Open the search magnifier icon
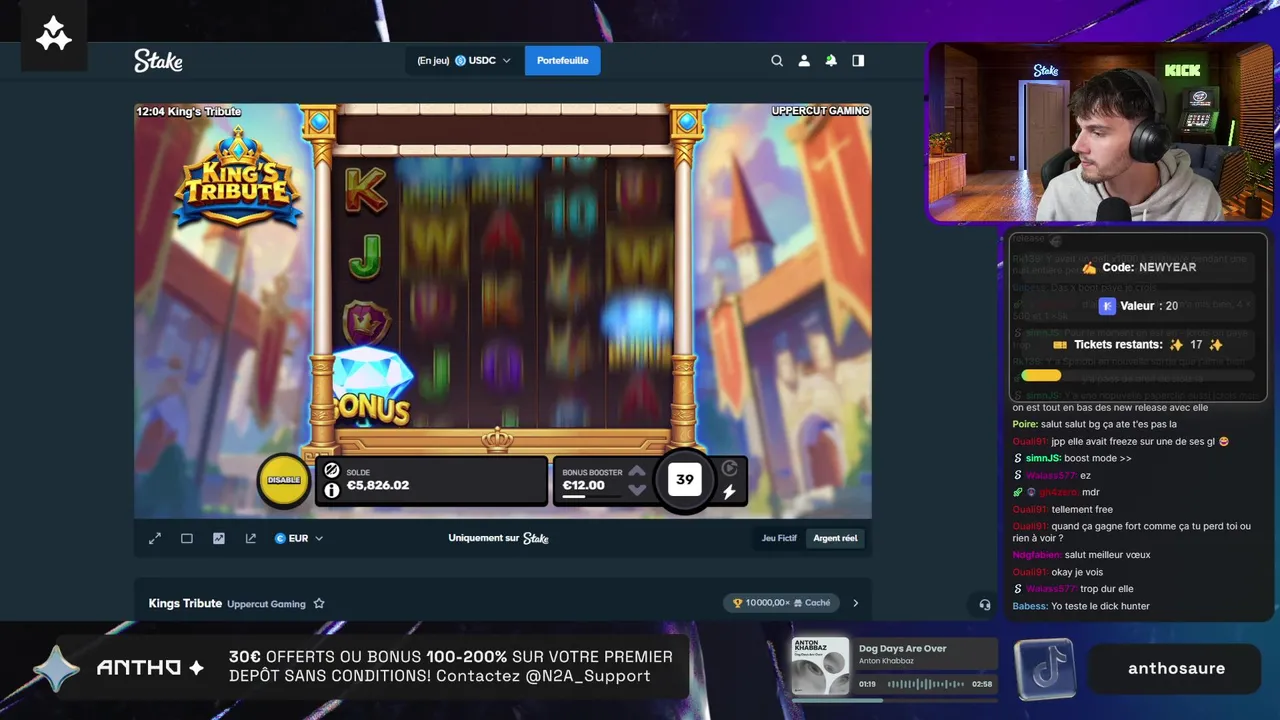1280x720 pixels. tap(777, 61)
